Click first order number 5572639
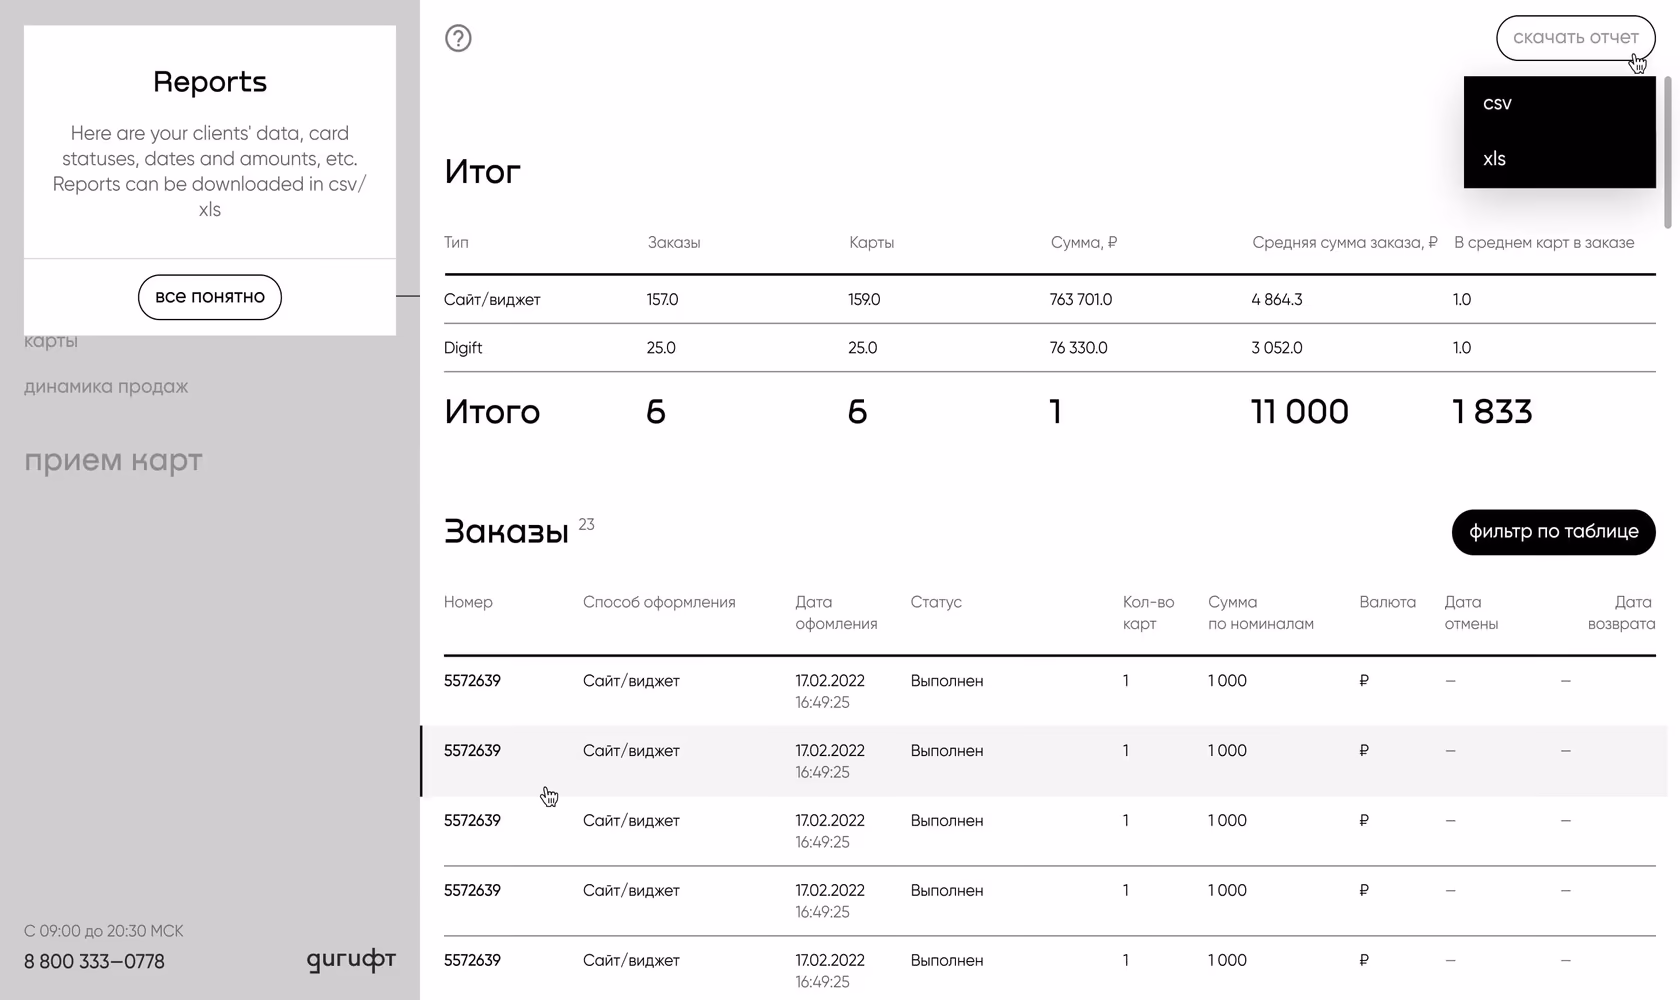This screenshot has height=1000, width=1680. (x=472, y=680)
